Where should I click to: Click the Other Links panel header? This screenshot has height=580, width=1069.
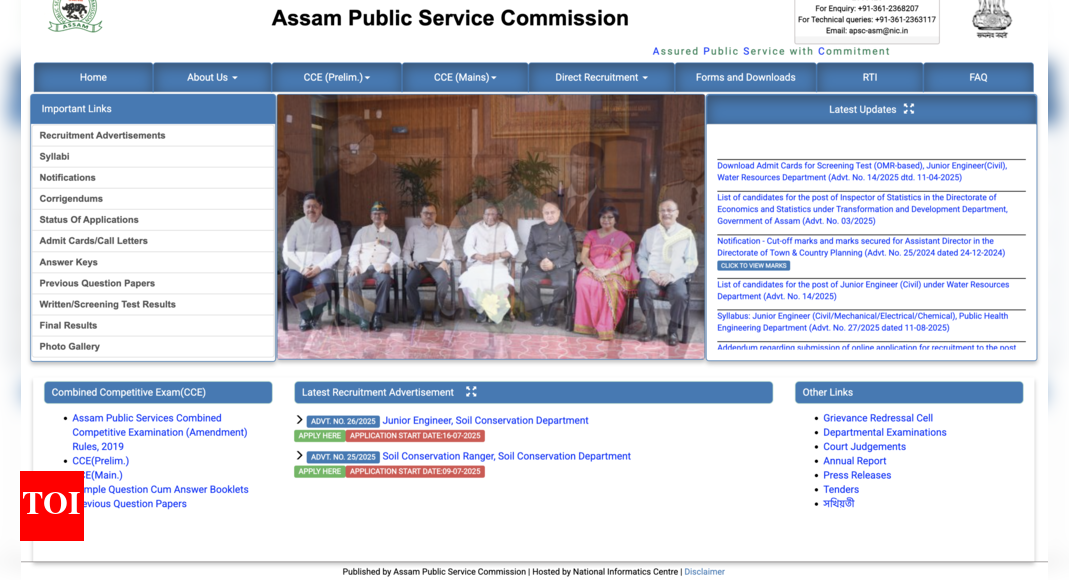coord(909,393)
